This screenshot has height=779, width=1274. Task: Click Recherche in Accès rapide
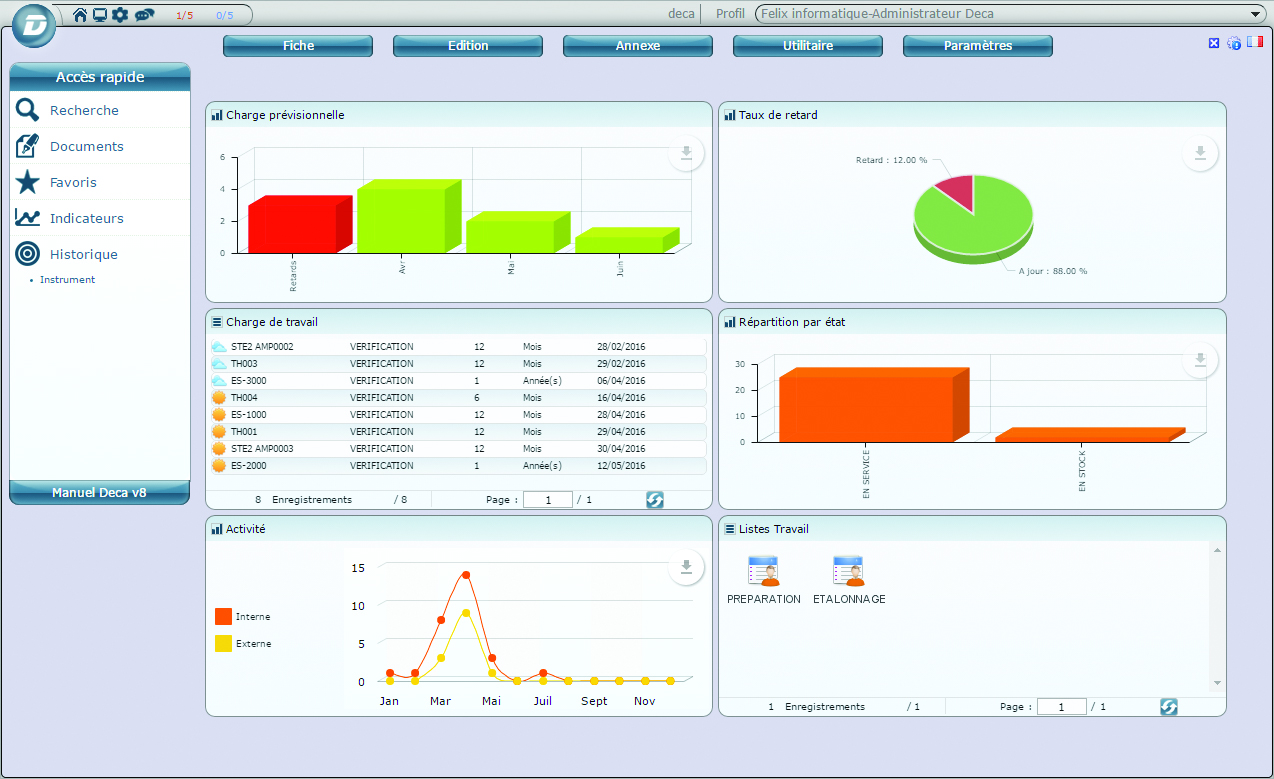click(x=84, y=111)
